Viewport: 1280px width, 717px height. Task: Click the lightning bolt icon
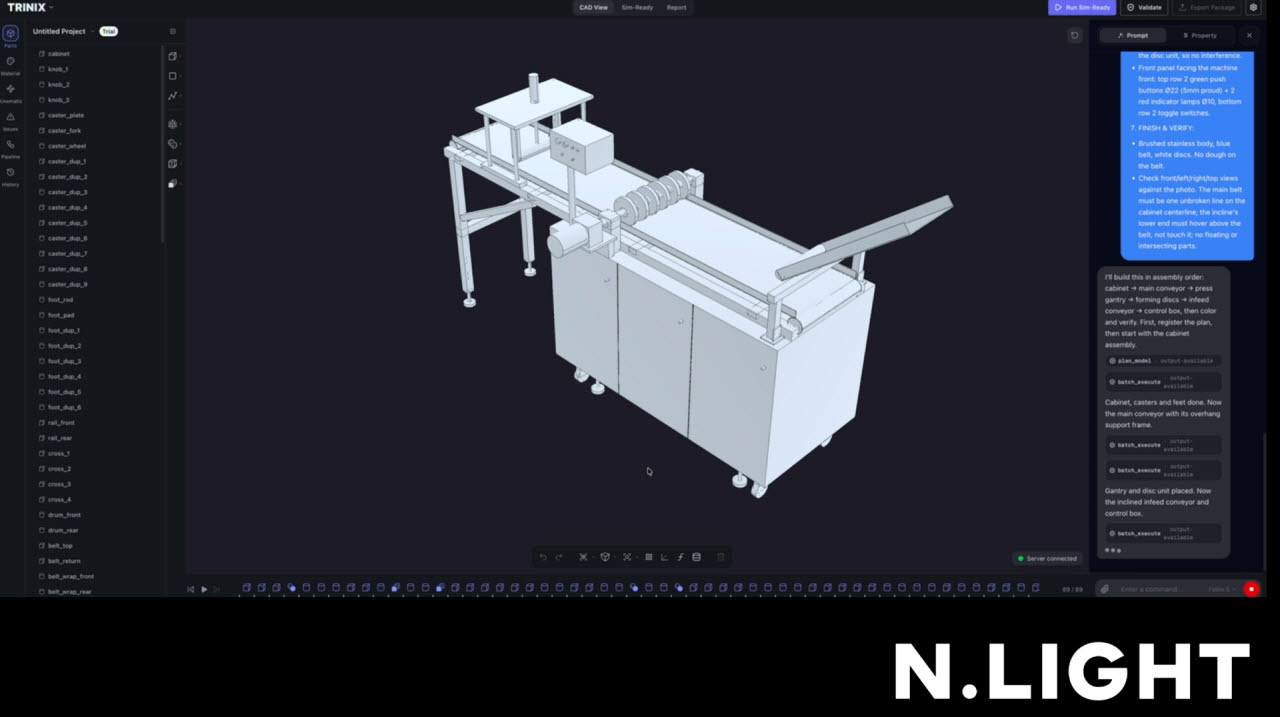coord(681,557)
